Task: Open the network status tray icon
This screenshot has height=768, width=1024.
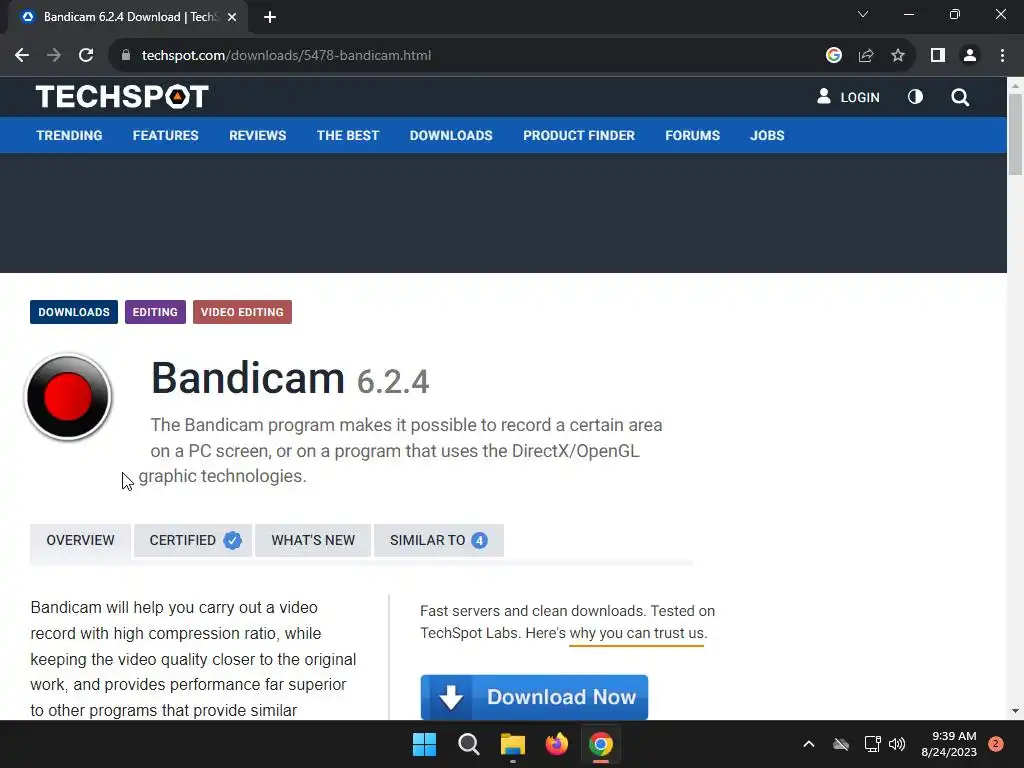Action: (x=872, y=744)
